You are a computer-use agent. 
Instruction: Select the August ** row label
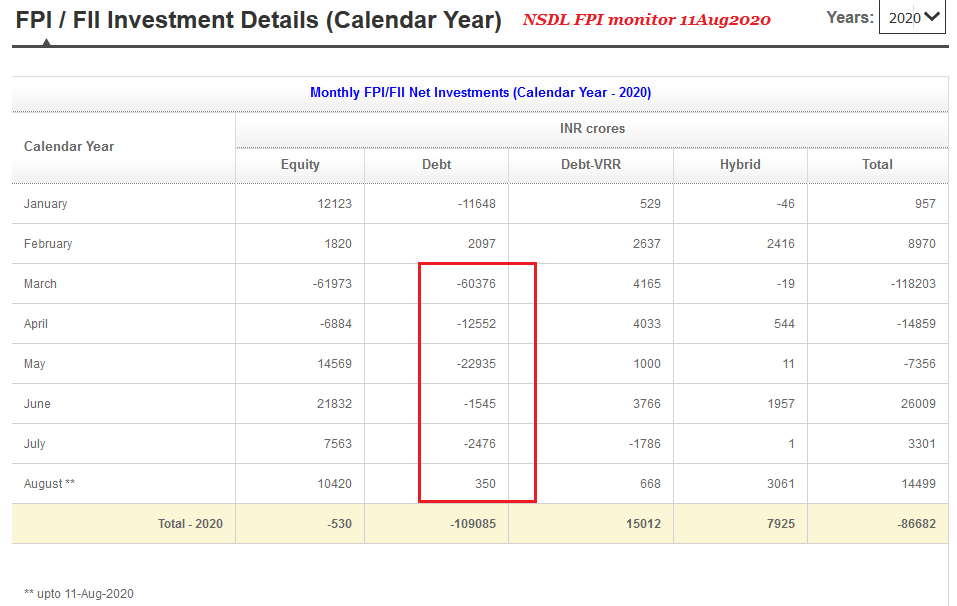tap(49, 484)
